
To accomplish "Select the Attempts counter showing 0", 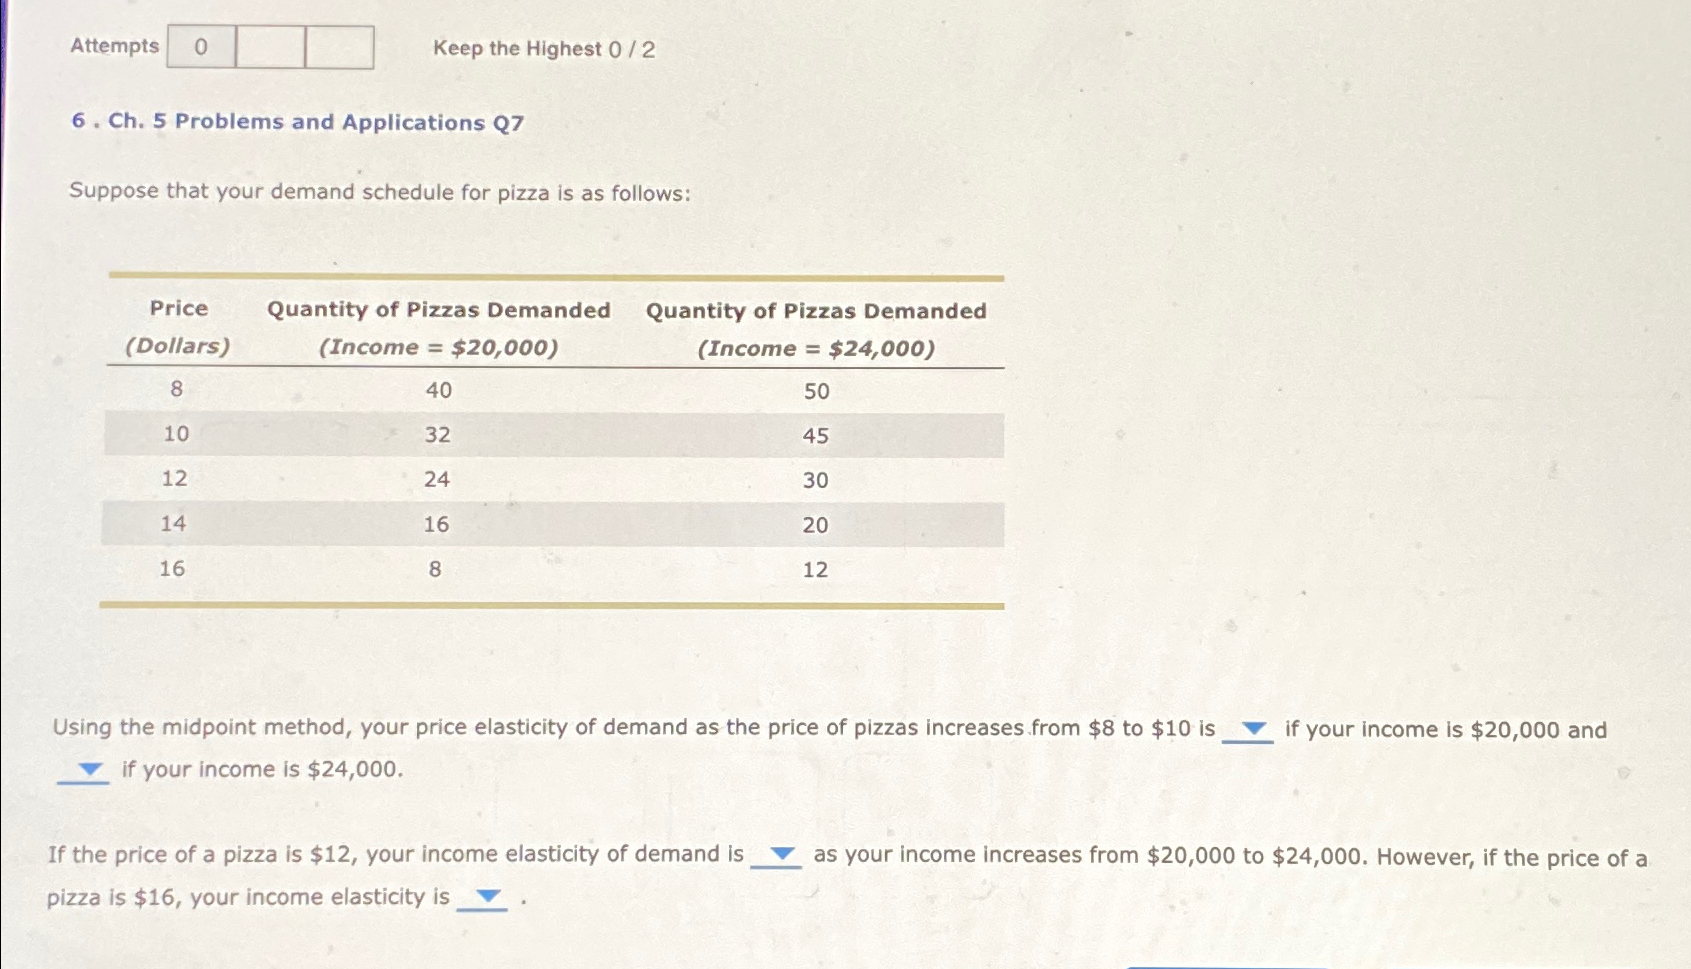I will click(199, 46).
